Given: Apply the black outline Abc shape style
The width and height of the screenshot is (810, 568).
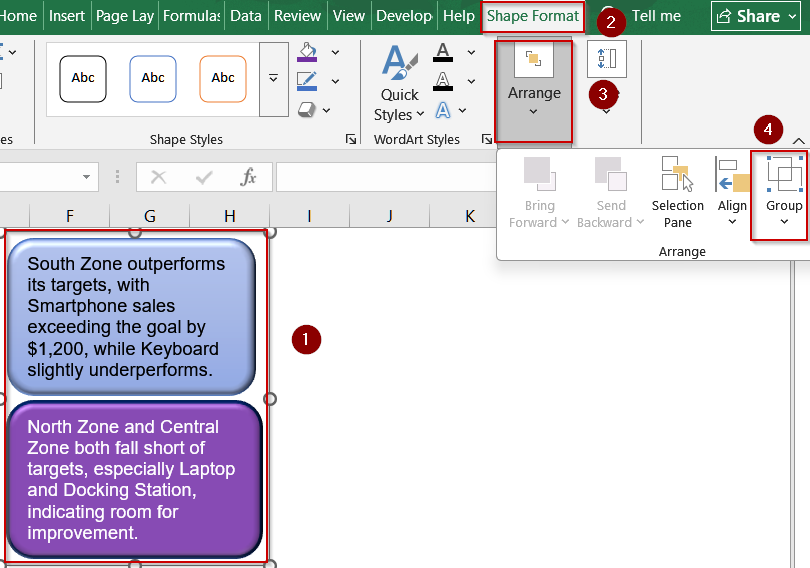Looking at the screenshot, I should click(x=83, y=78).
